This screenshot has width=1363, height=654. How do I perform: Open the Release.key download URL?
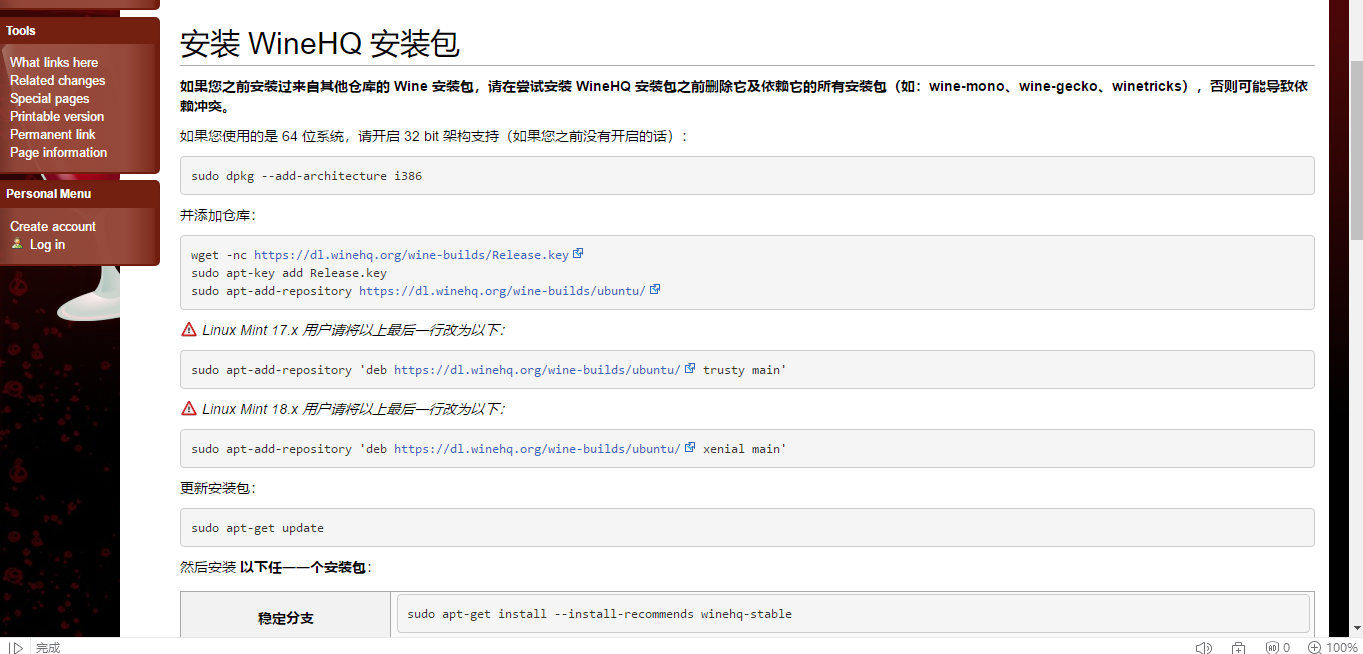click(411, 255)
